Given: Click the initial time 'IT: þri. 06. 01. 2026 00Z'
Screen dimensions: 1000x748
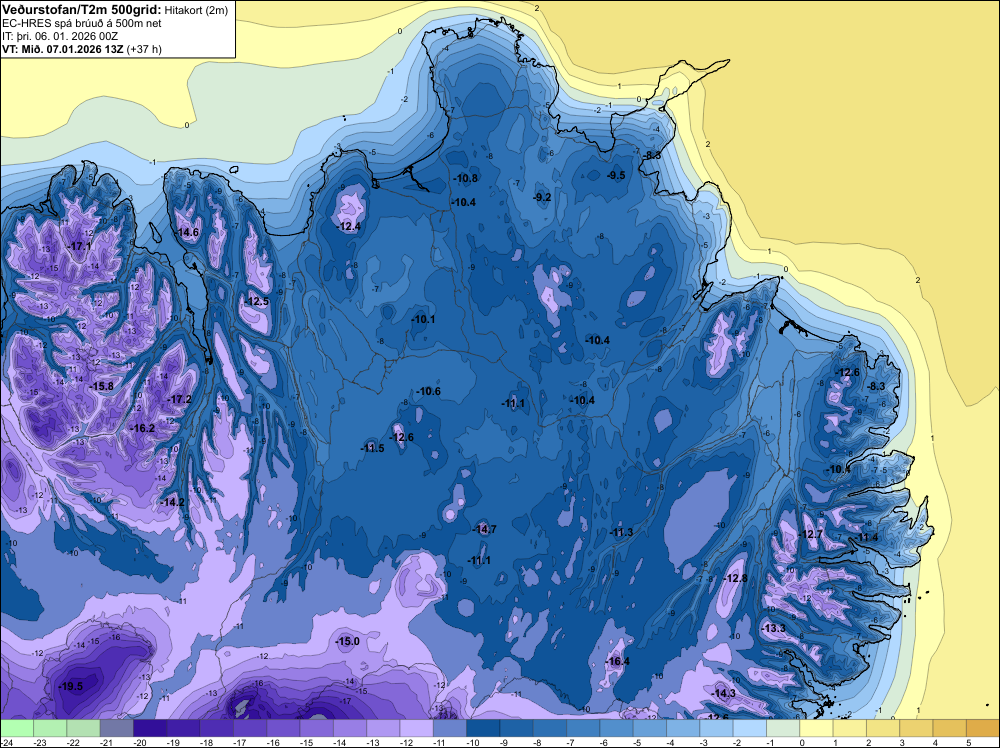Looking at the screenshot, I should (x=60, y=36).
